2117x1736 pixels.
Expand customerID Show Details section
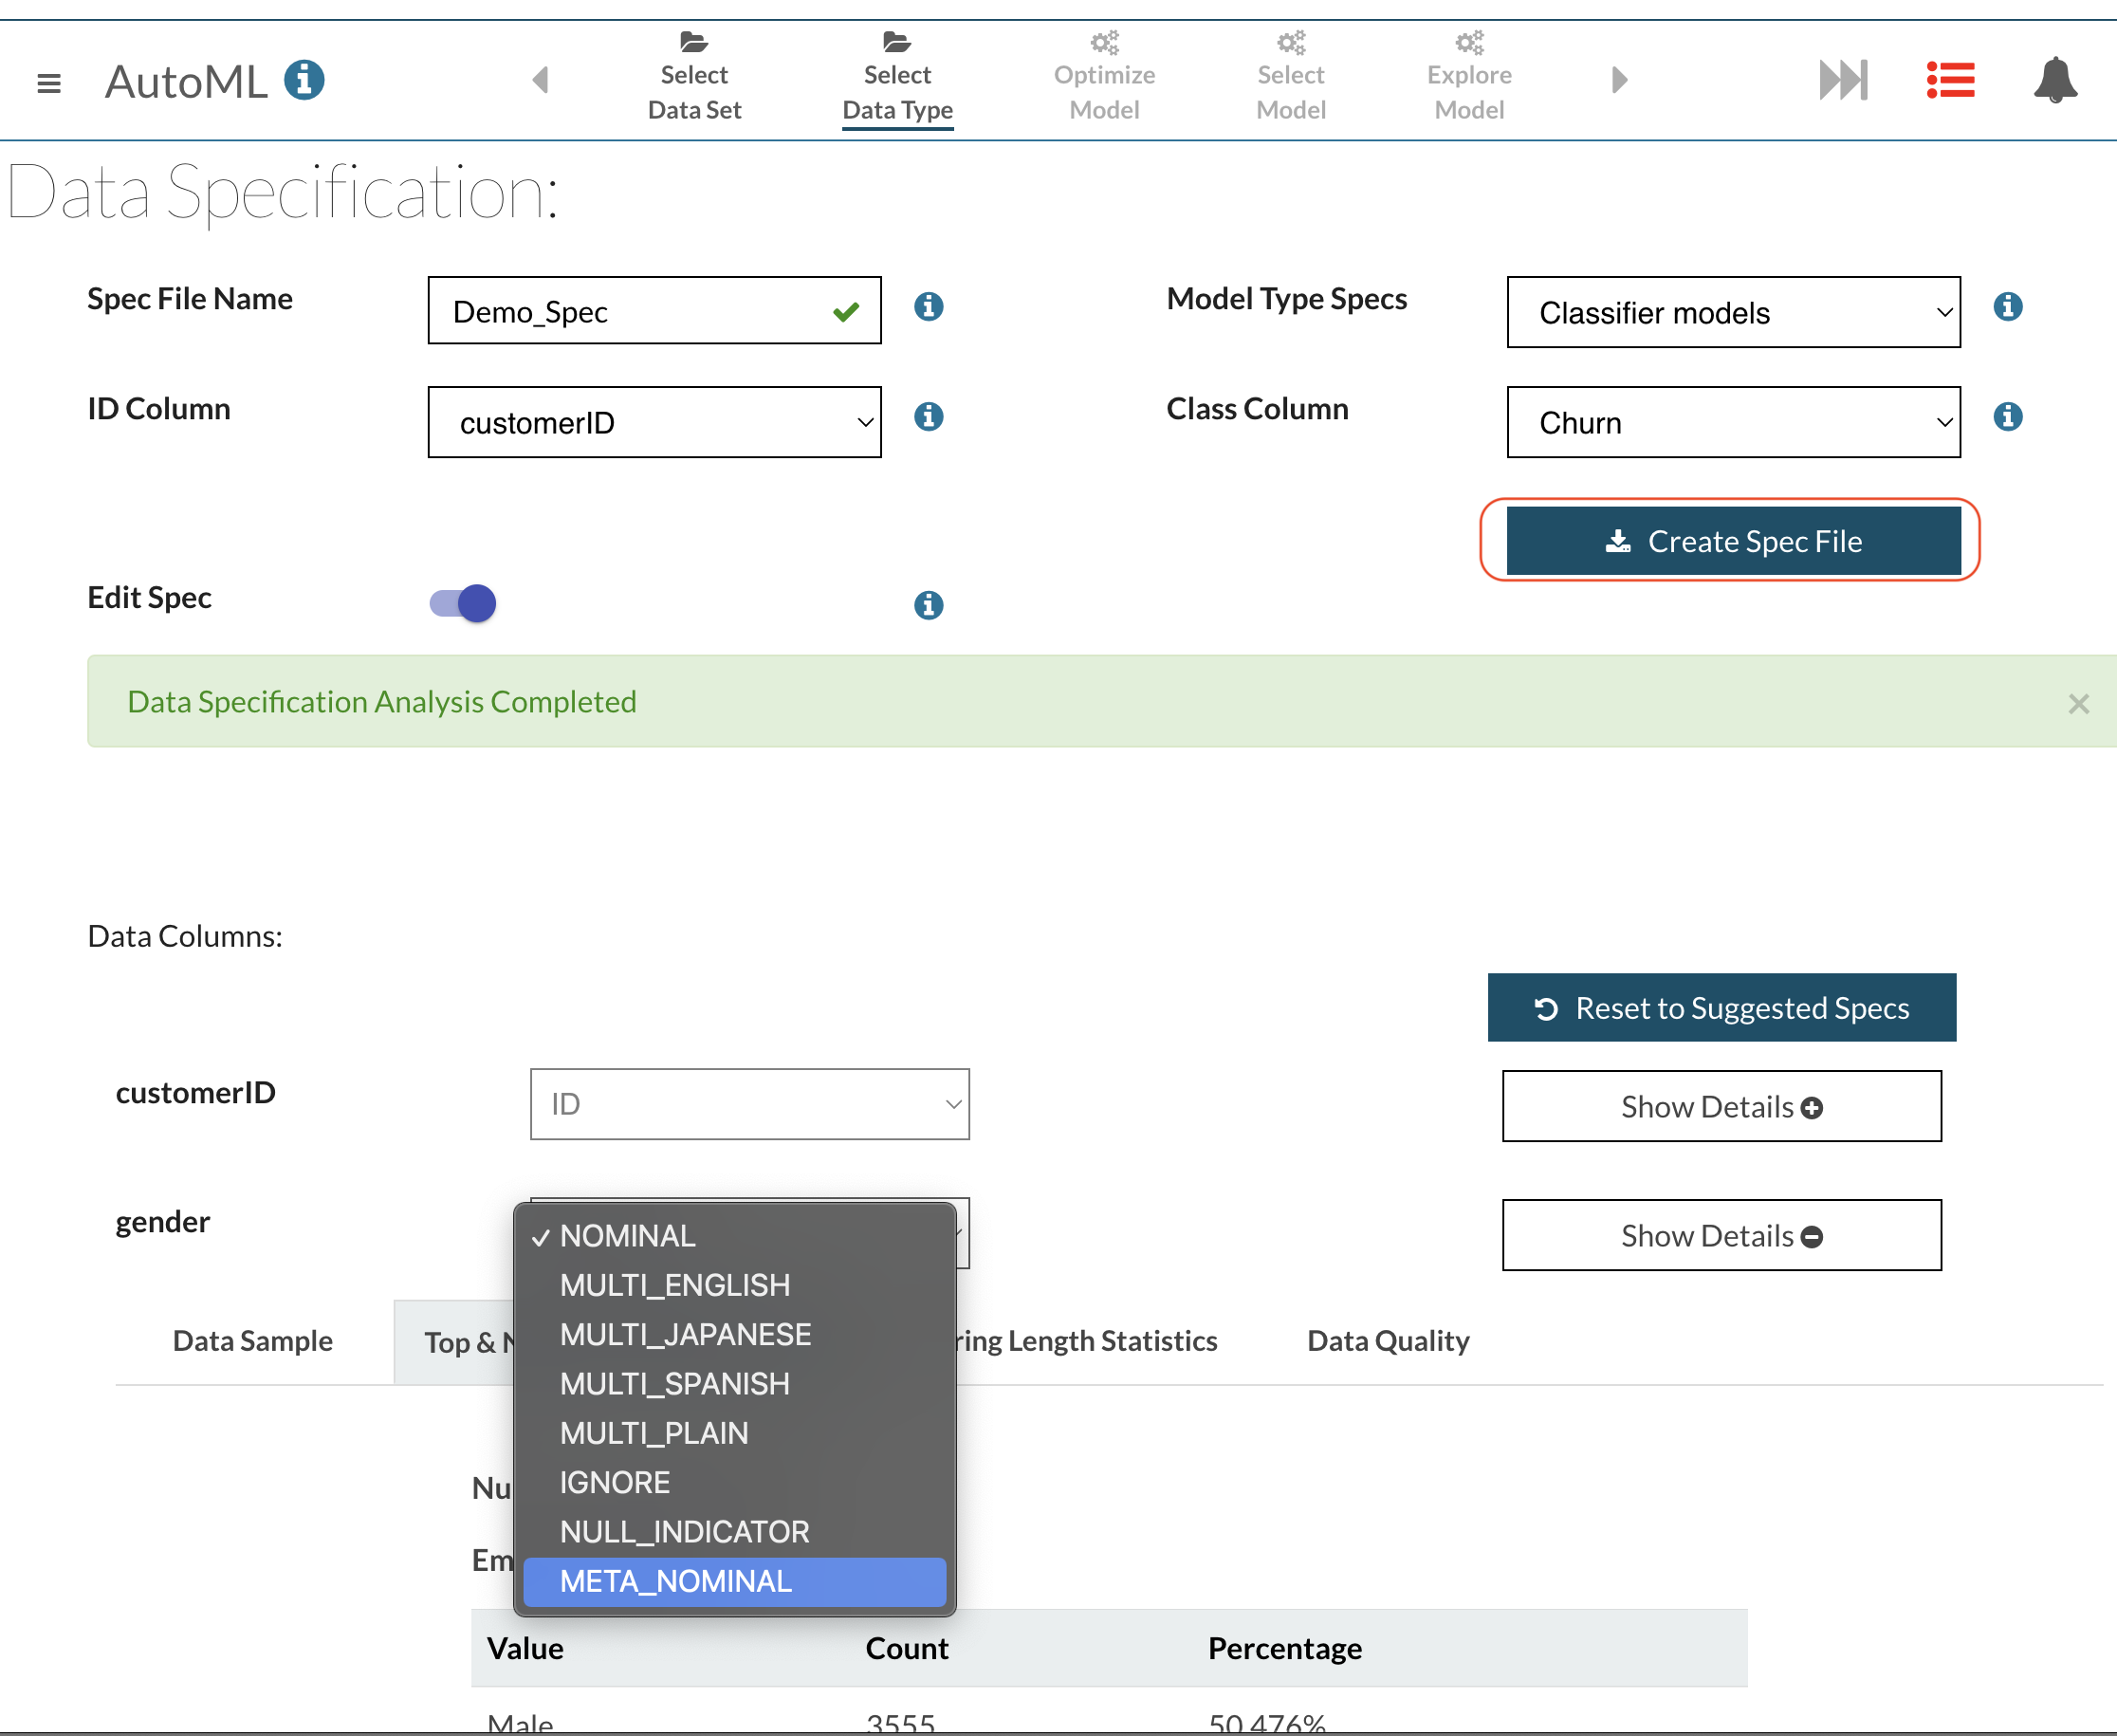pyautogui.click(x=1721, y=1107)
